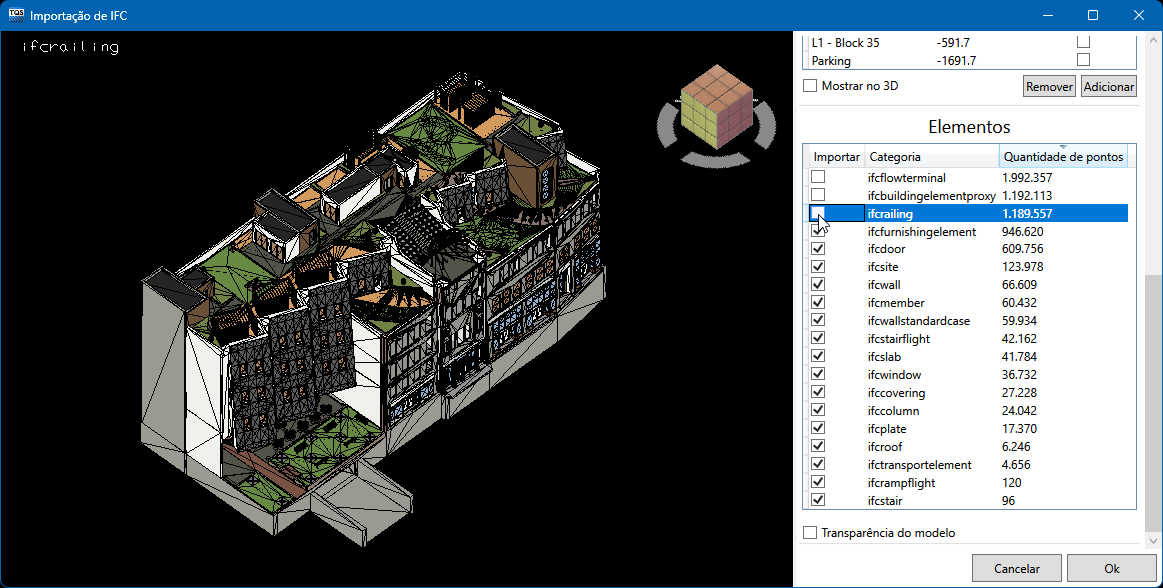Click the TQS app icon in title bar

(x=16, y=15)
